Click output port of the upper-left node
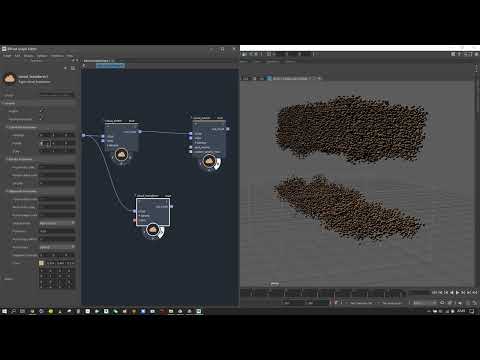480x360 pixels. (140, 132)
